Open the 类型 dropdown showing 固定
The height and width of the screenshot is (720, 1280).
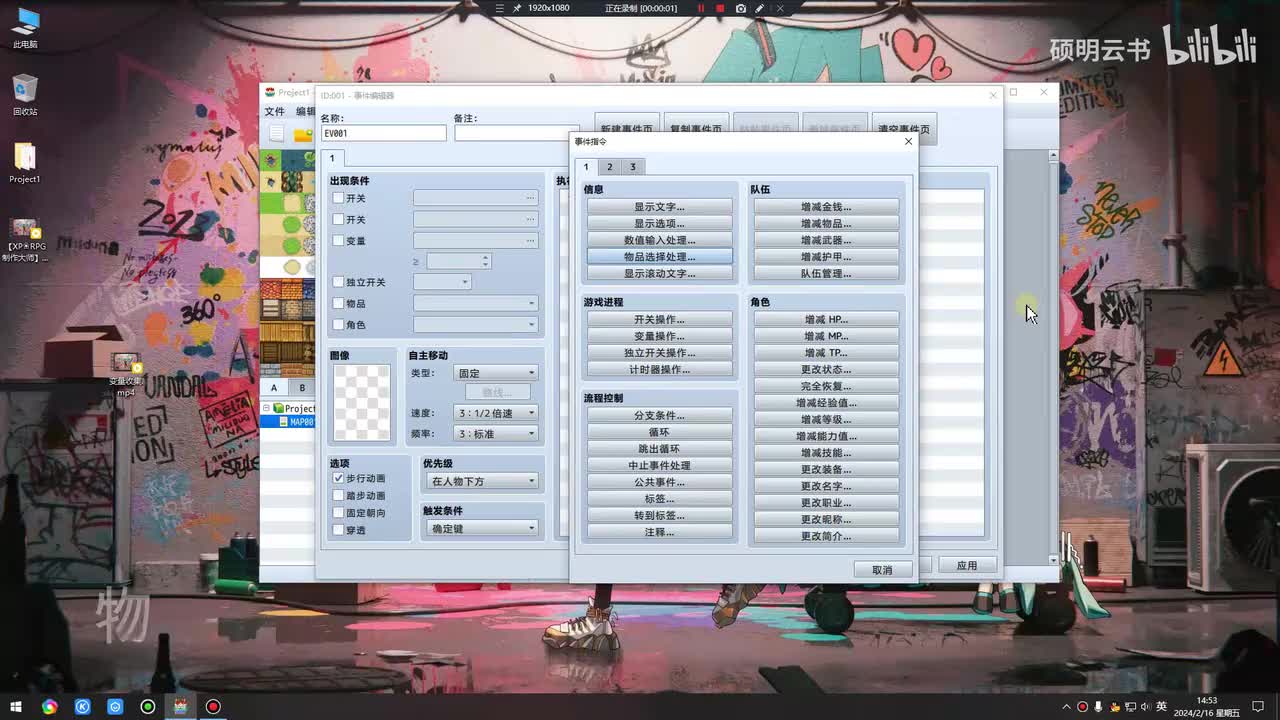(x=496, y=373)
